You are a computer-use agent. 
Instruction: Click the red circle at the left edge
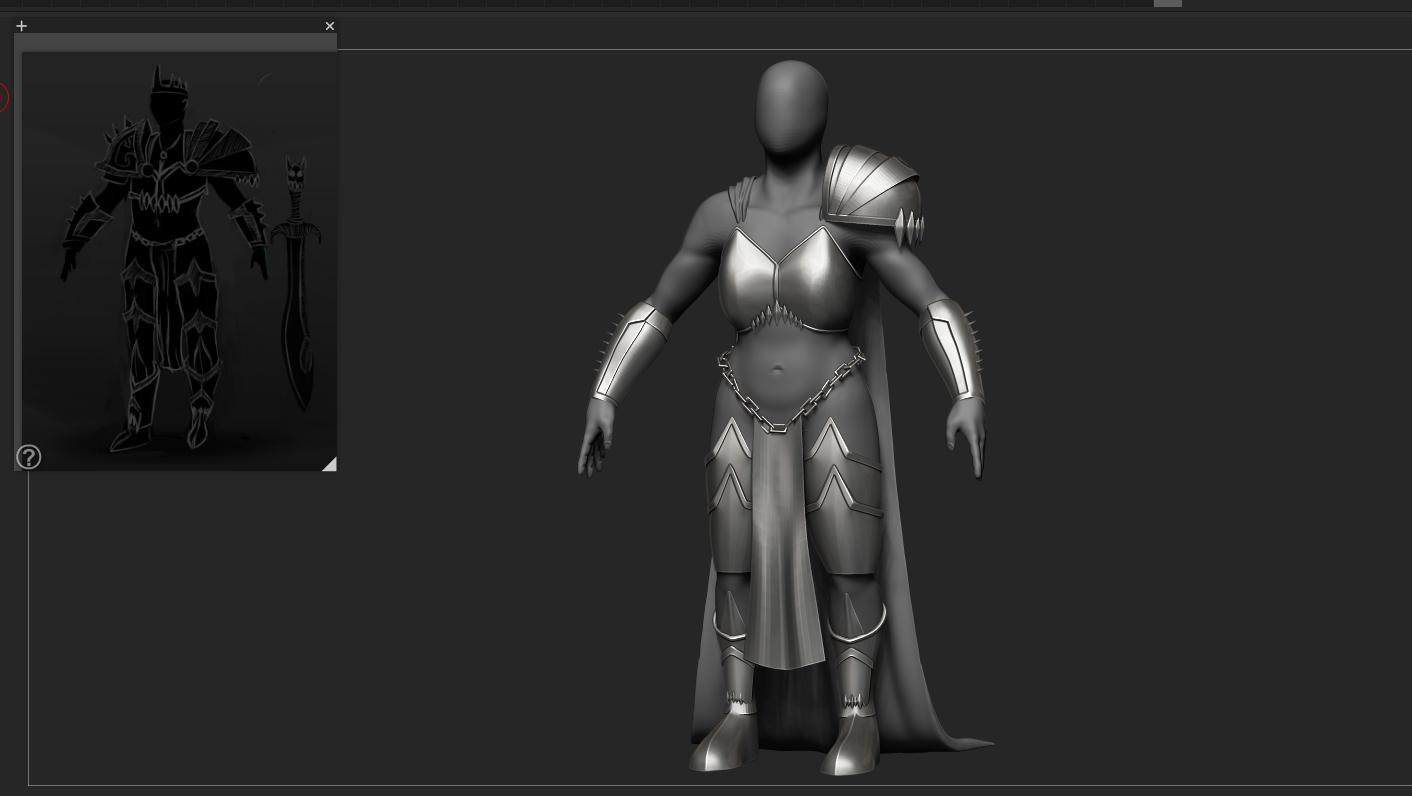pos(3,97)
